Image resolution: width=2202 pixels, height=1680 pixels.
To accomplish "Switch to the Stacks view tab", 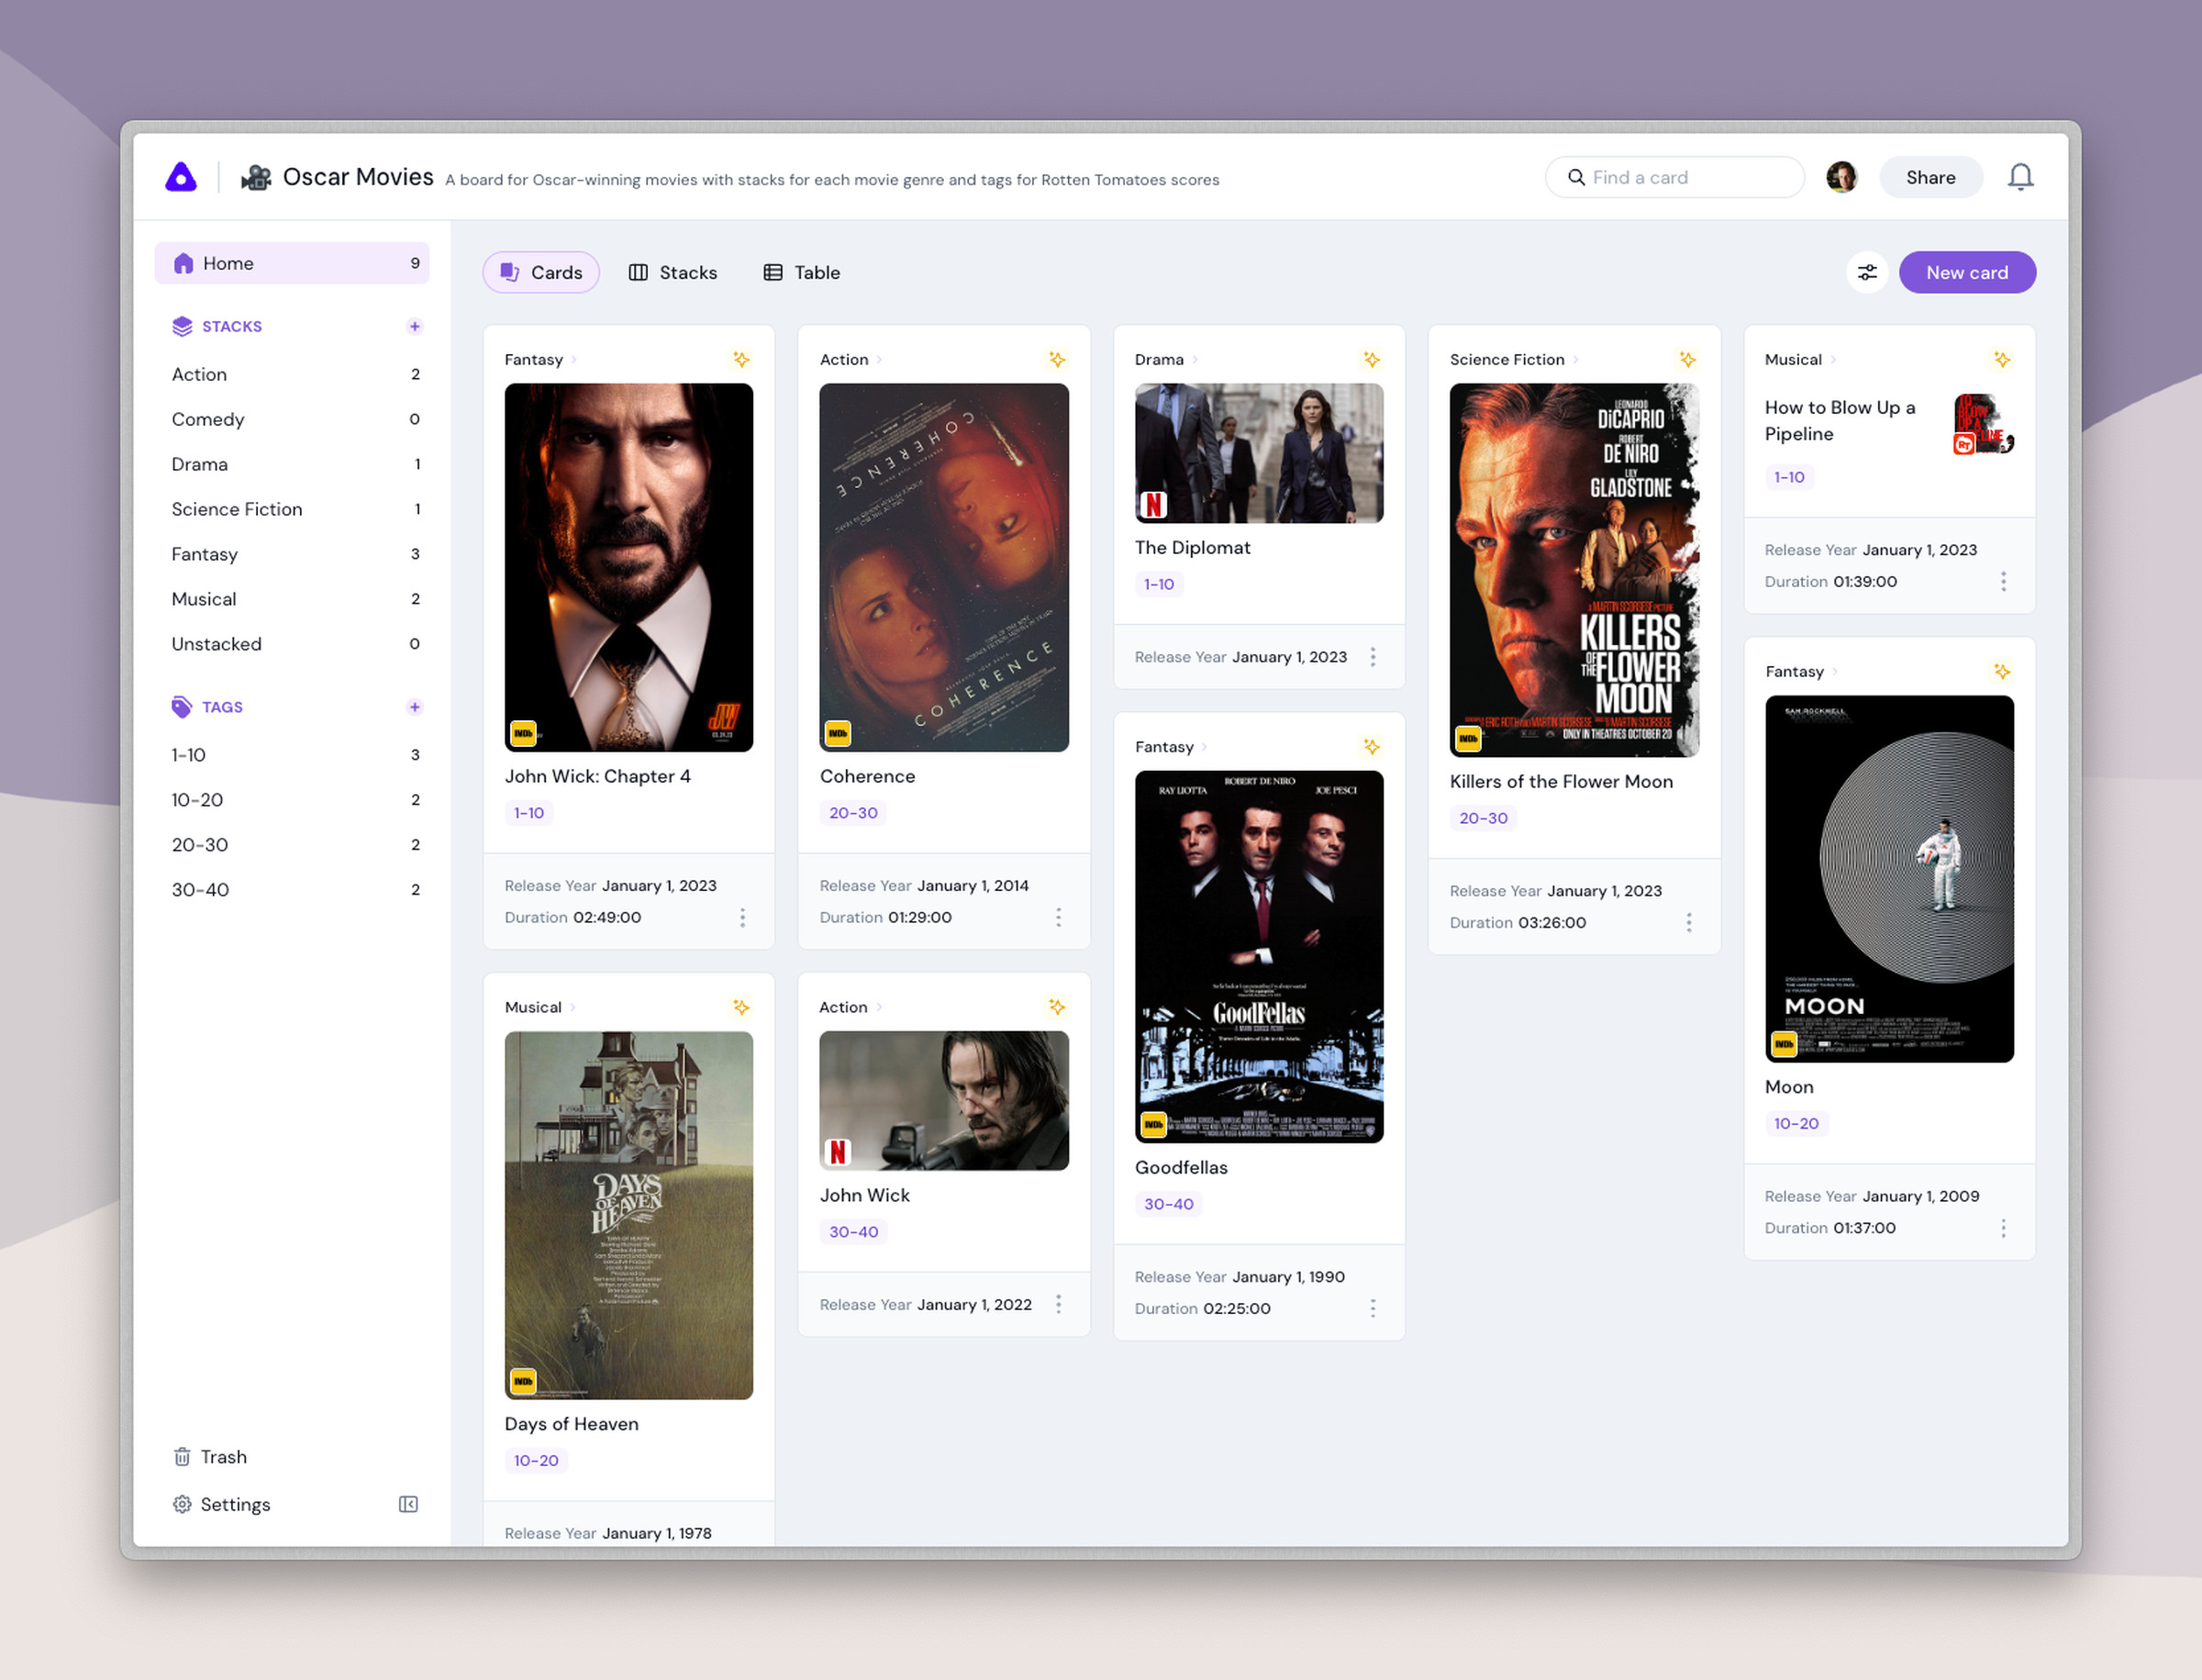I will point(673,272).
